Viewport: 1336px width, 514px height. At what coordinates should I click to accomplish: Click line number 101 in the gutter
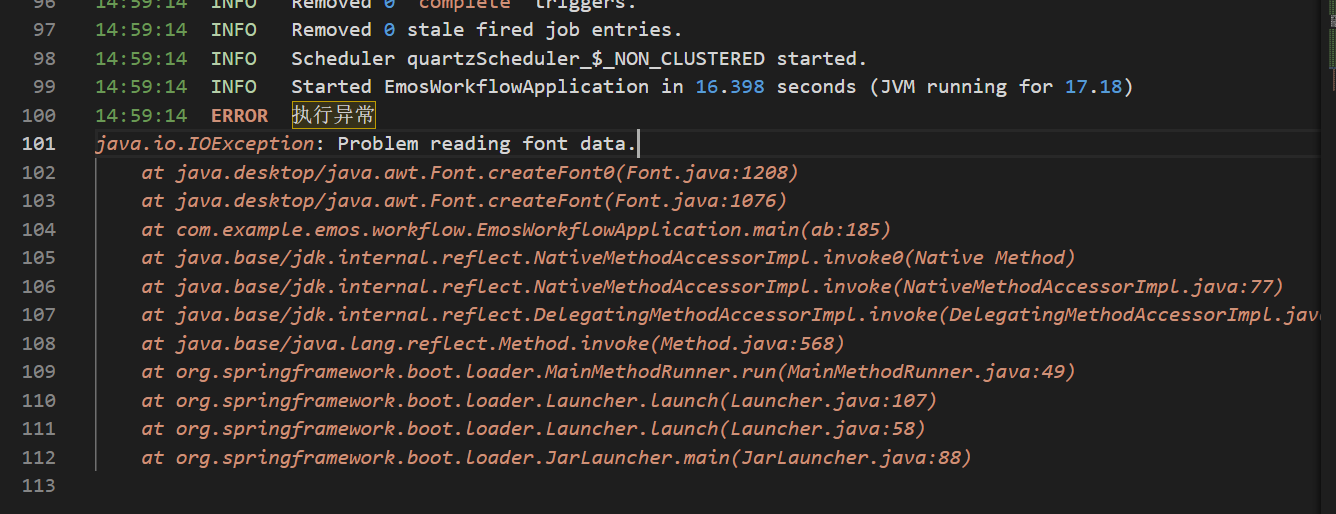(x=38, y=144)
